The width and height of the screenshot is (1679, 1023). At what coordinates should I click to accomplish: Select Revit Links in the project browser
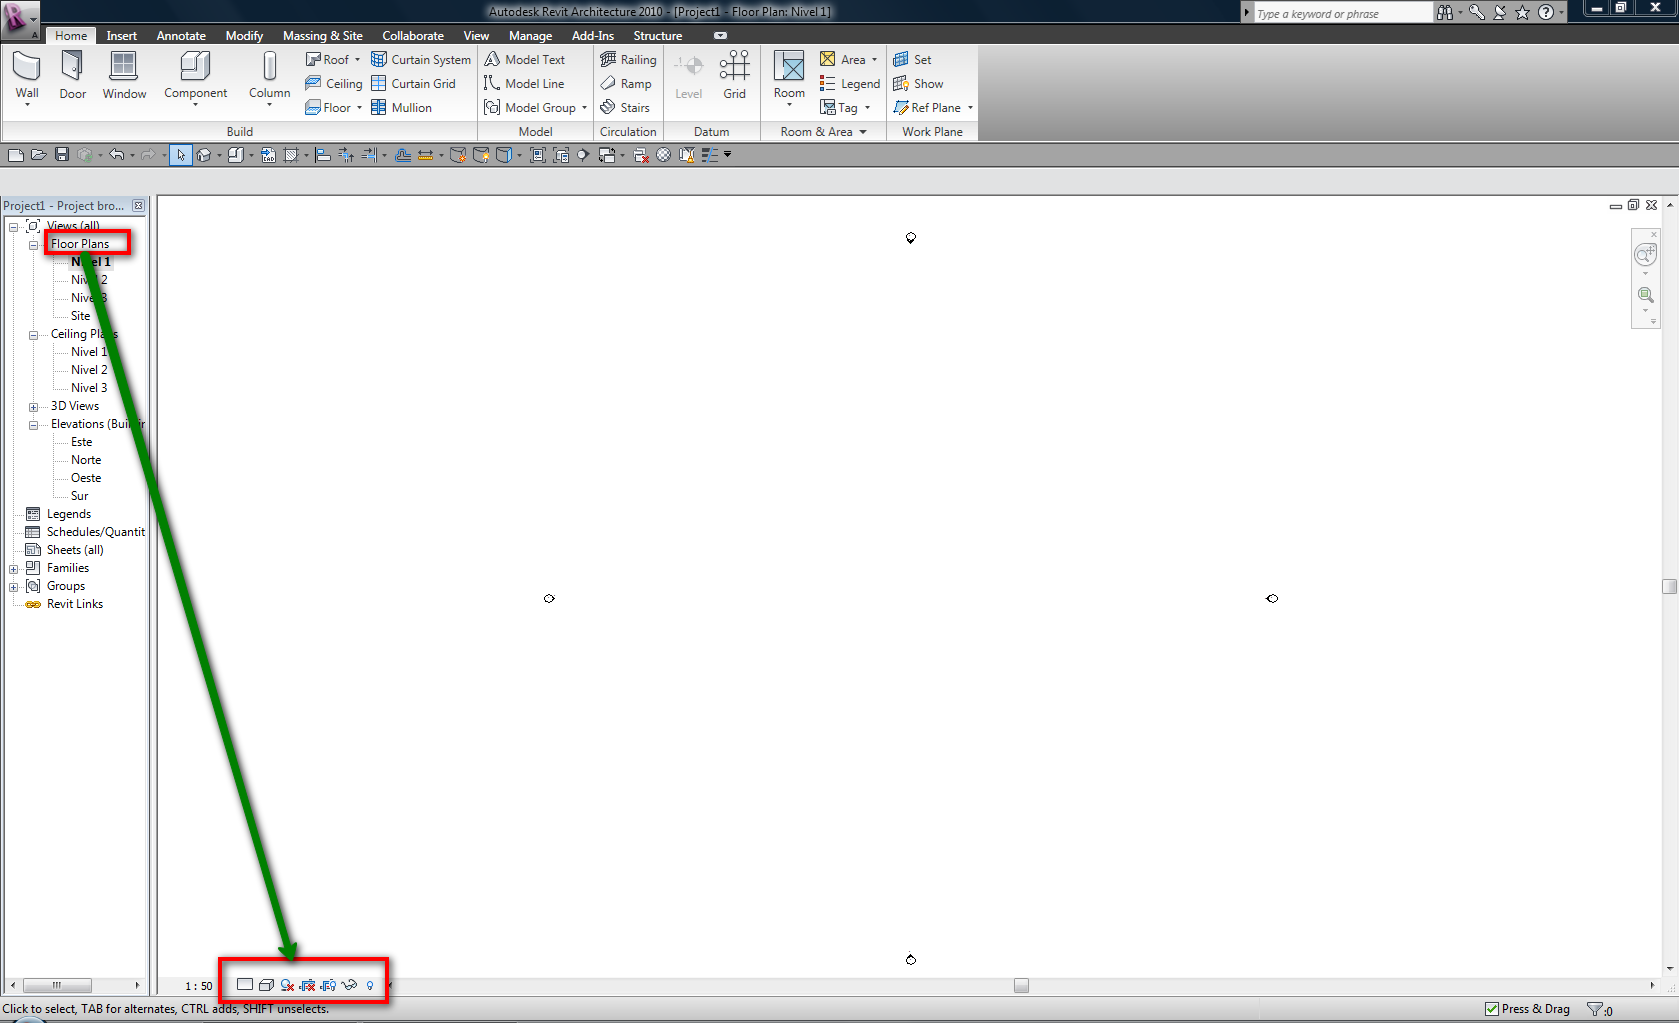pos(75,604)
